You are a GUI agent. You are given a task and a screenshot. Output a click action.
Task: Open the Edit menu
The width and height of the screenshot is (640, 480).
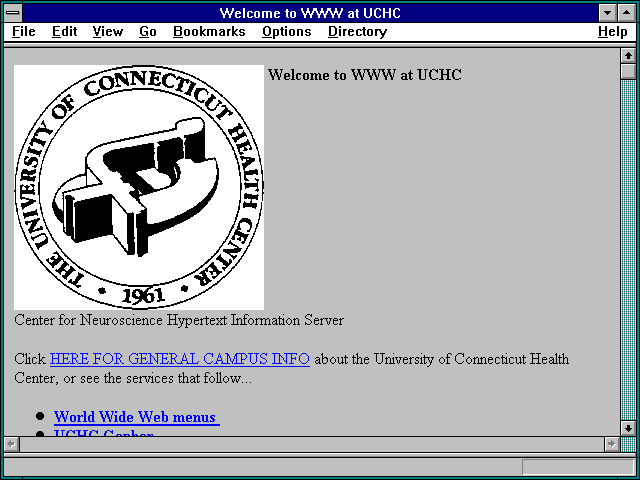(64, 32)
